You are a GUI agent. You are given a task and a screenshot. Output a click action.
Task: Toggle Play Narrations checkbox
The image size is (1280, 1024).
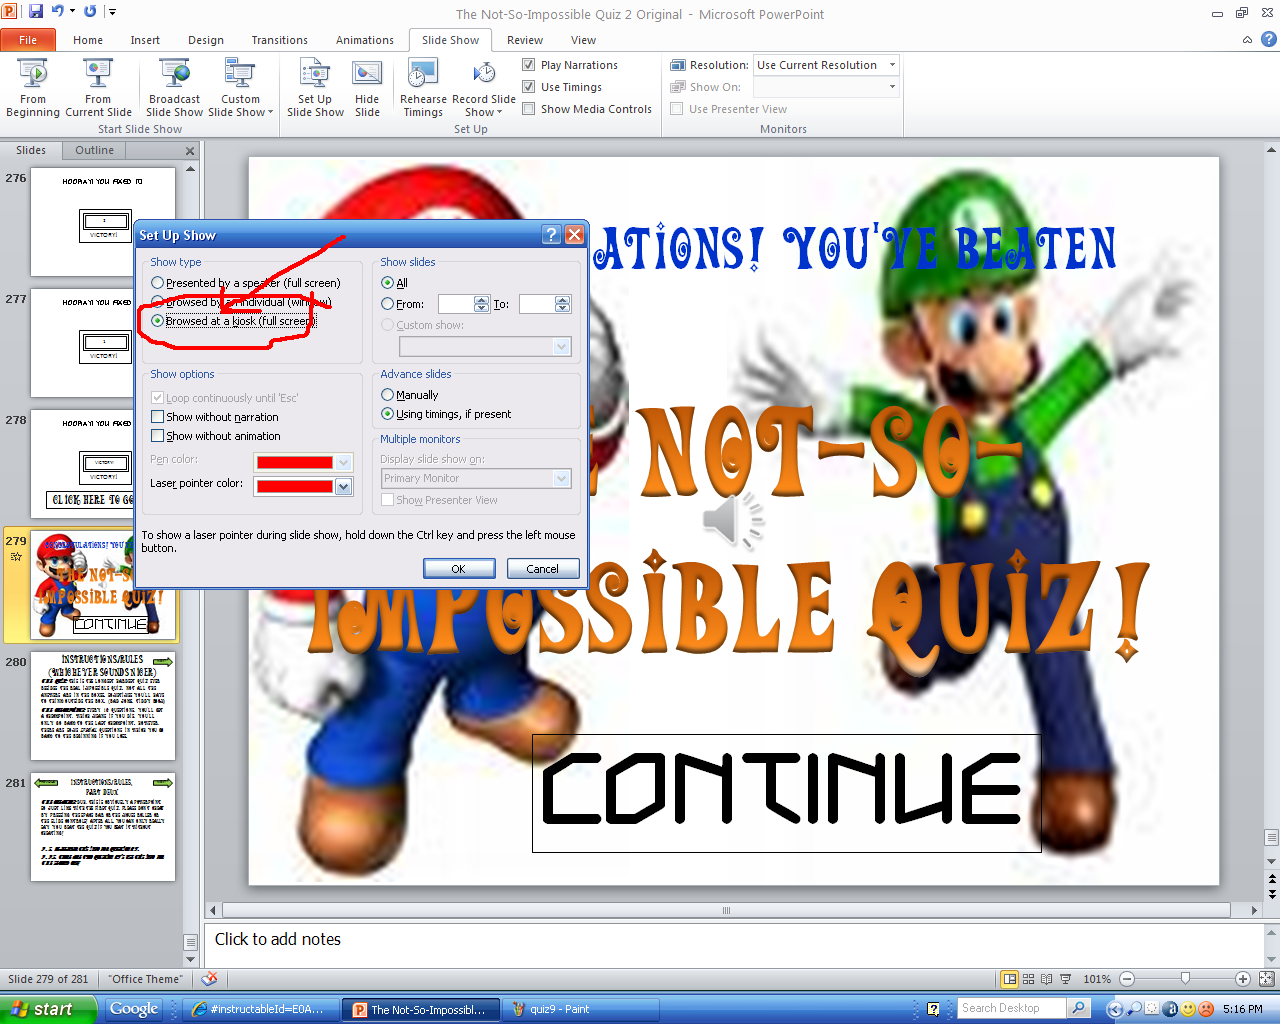click(529, 65)
